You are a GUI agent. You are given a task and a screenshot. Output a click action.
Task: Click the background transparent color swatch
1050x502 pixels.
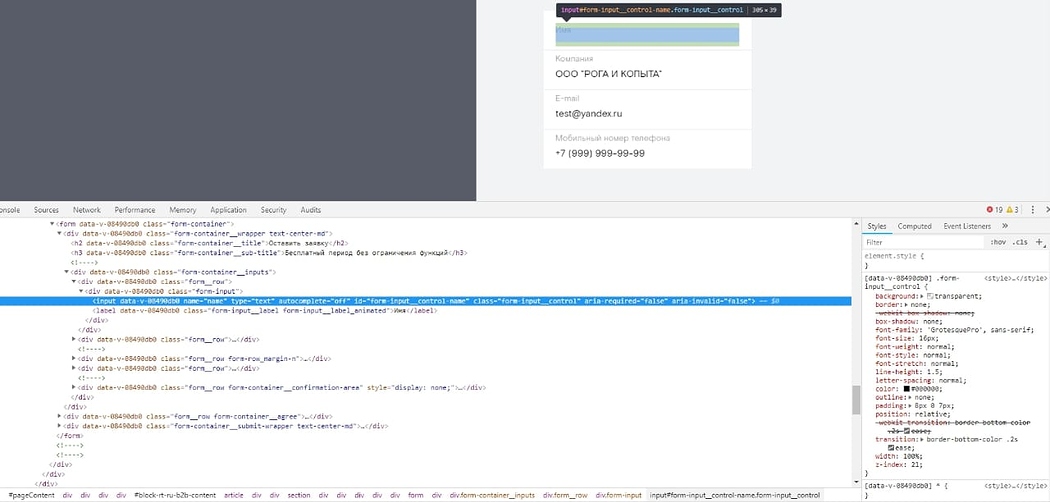[x=931, y=297]
